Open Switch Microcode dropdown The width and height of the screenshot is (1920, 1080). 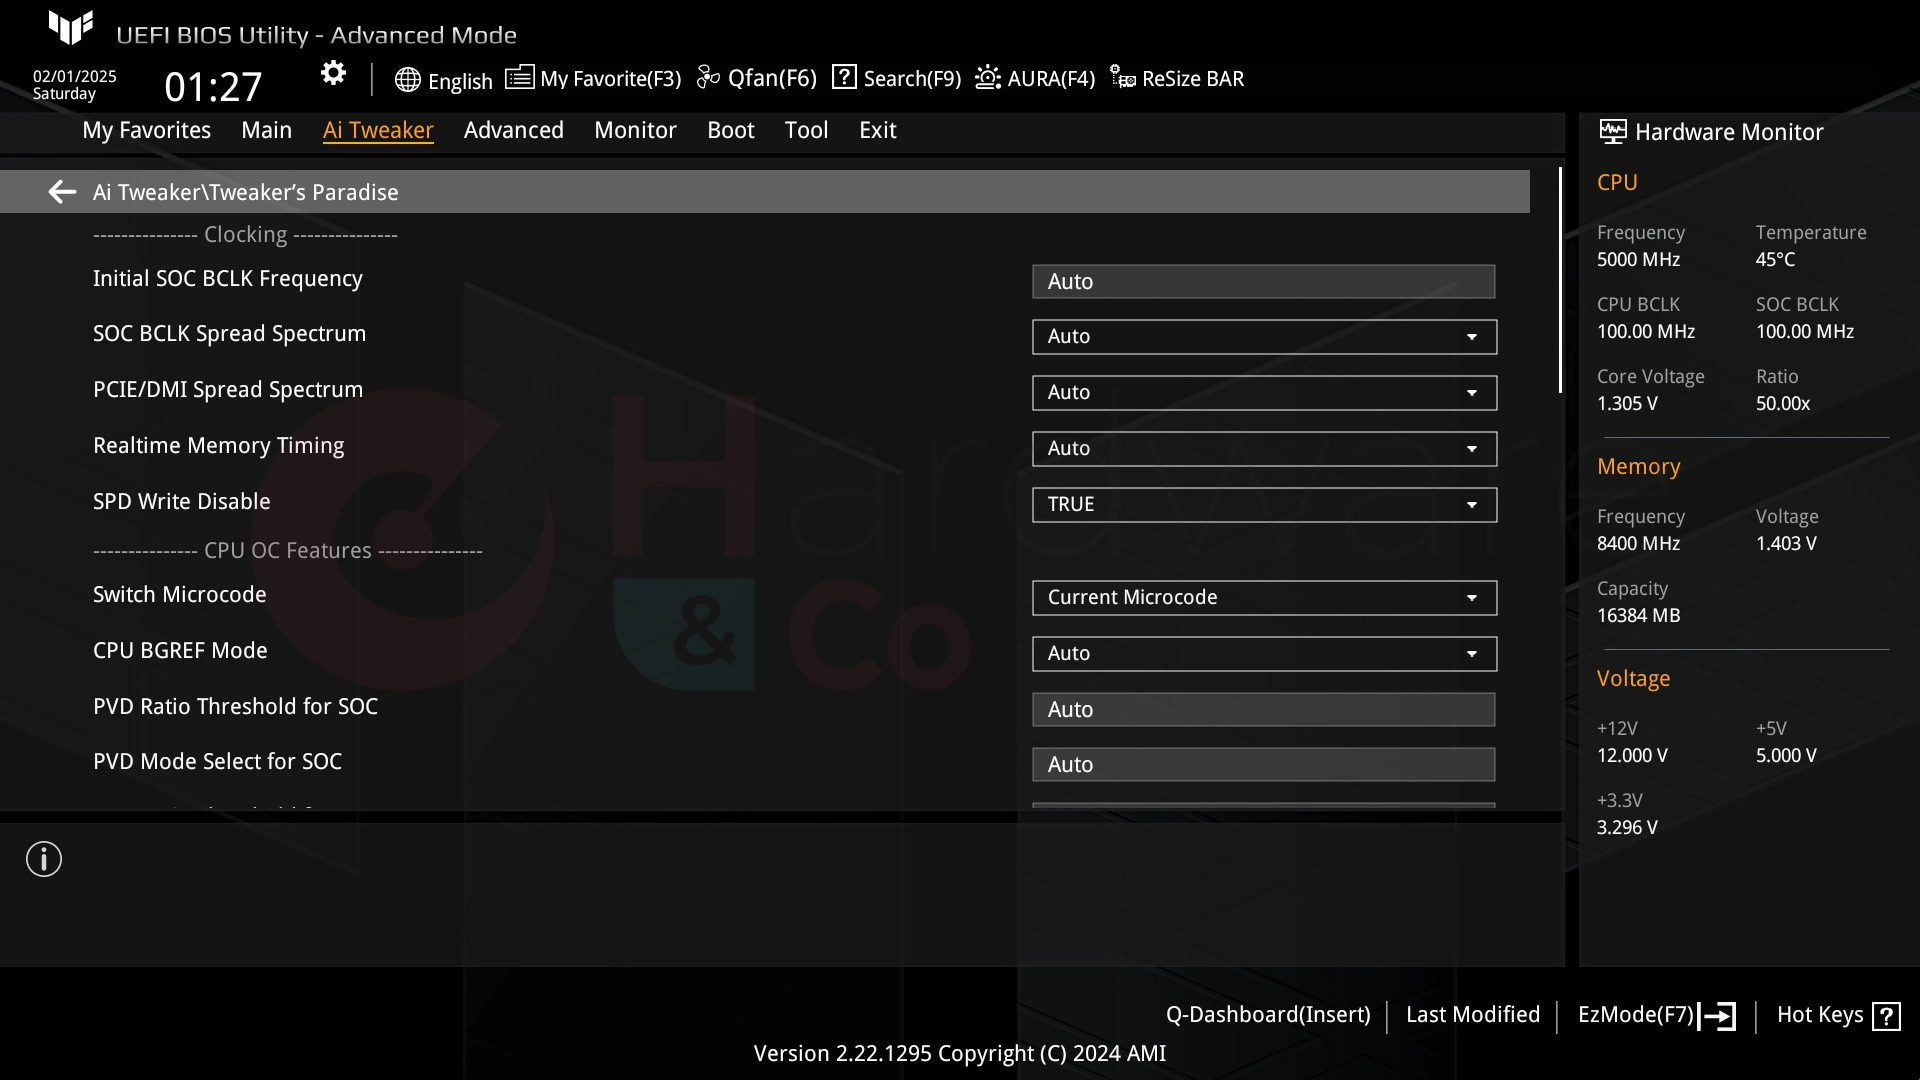click(1264, 598)
